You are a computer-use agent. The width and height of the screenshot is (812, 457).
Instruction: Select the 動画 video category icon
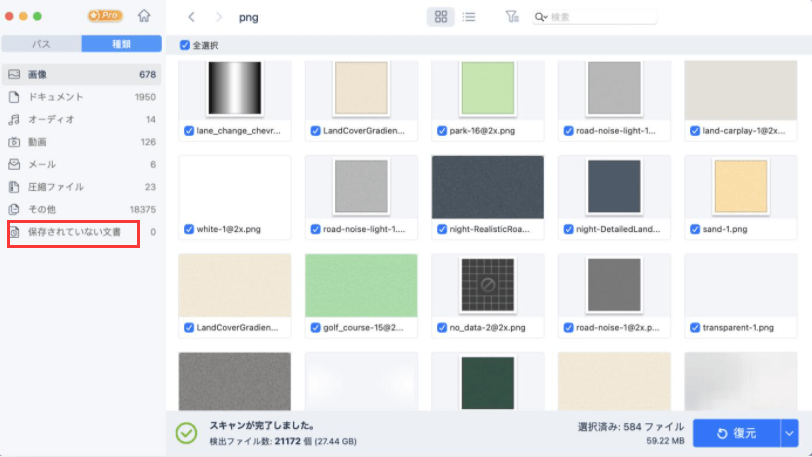coord(14,142)
